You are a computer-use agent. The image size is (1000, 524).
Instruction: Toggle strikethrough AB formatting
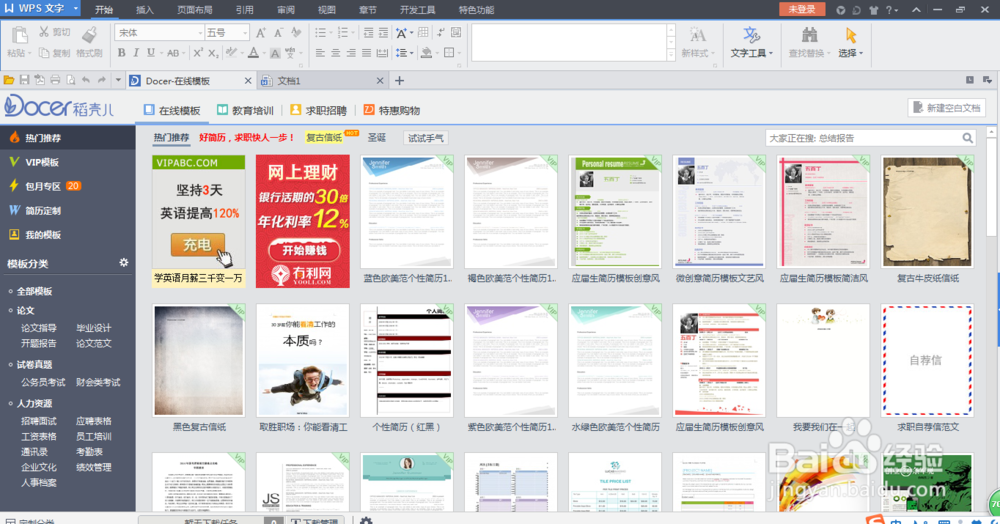[x=173, y=54]
